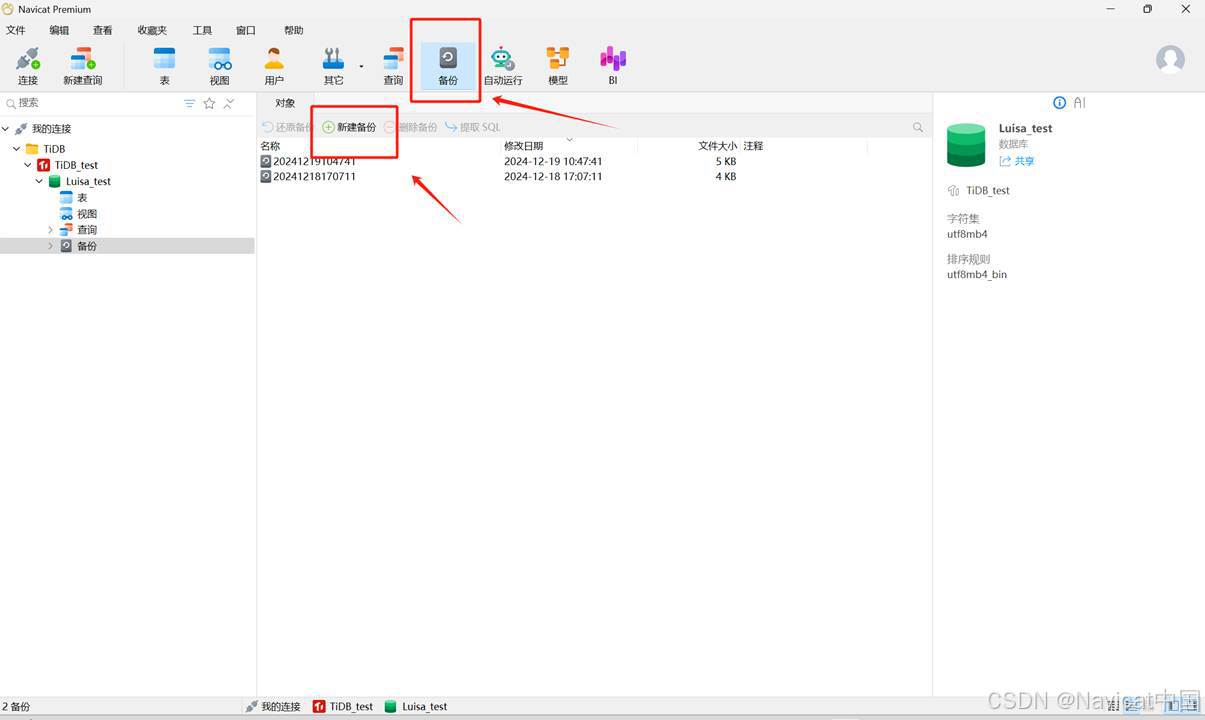
Task: Open the 用户 users toolbar icon
Action: click(x=274, y=66)
